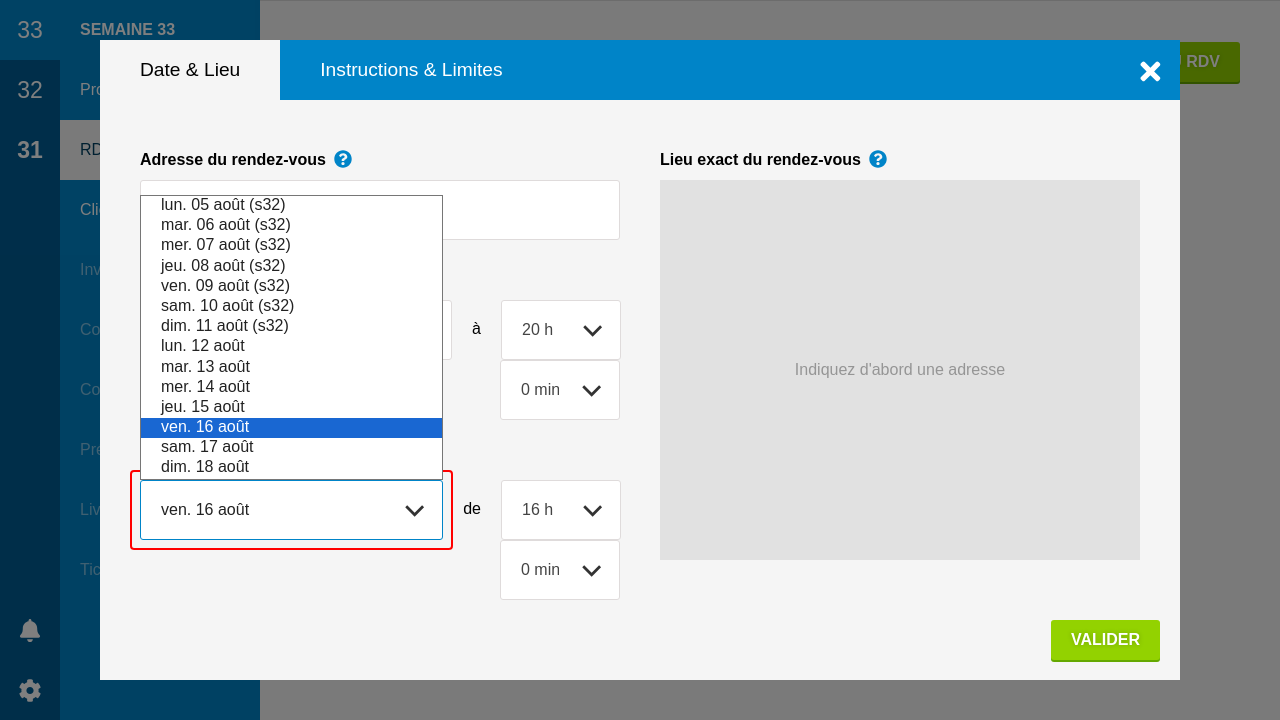Open the minutes dropdown below 20 h

[x=559, y=390]
